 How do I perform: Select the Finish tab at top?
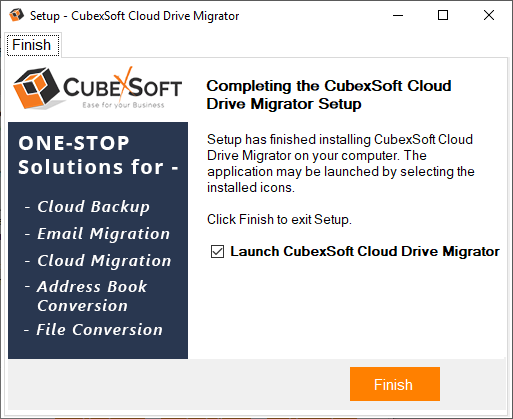coord(33,45)
